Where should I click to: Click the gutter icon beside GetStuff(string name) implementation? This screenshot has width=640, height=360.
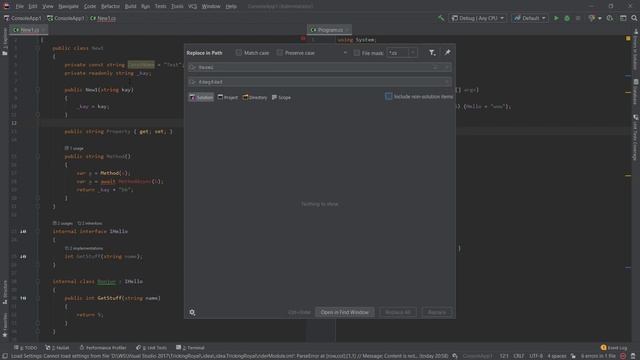point(23,298)
